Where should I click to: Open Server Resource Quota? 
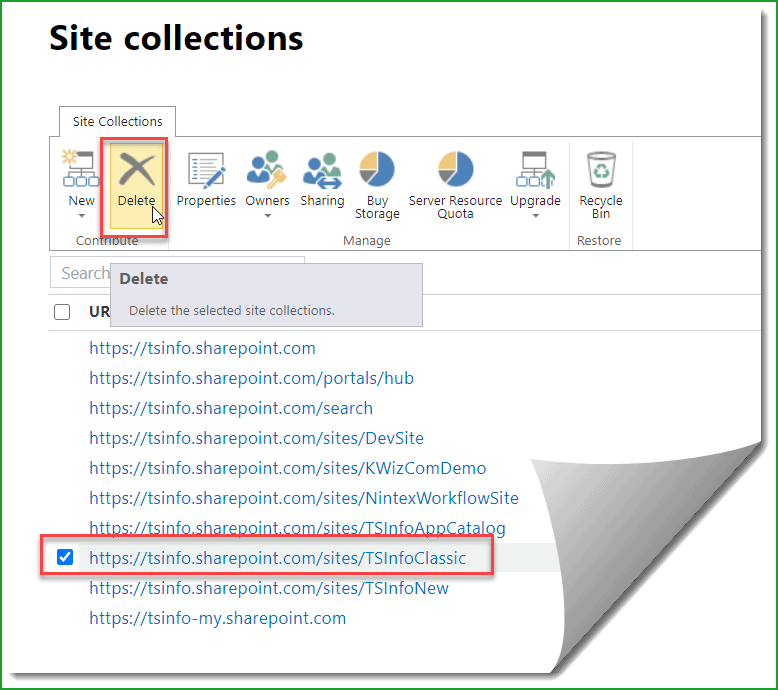click(455, 186)
